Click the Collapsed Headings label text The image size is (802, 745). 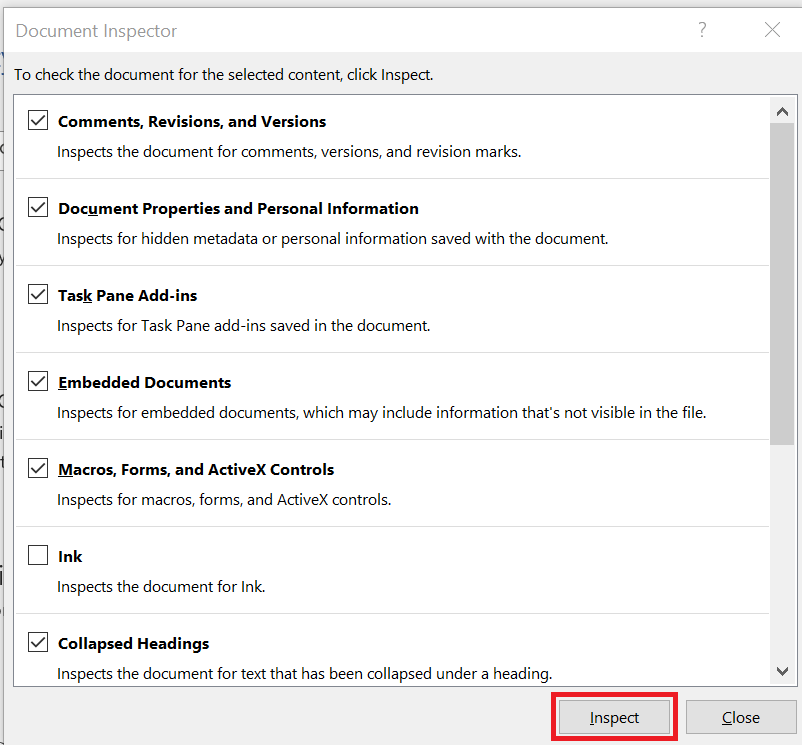coord(133,644)
